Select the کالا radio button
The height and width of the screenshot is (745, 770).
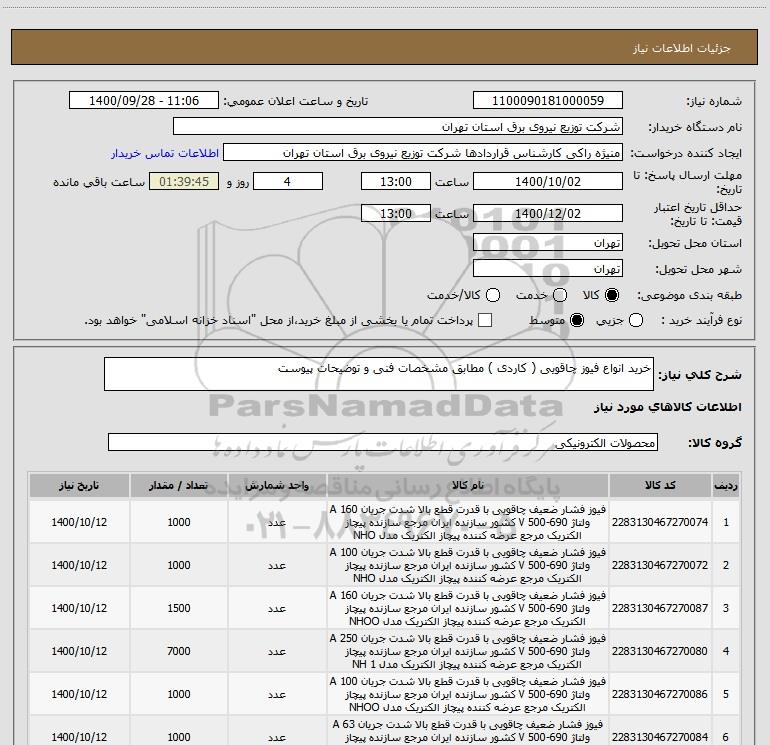(x=612, y=295)
